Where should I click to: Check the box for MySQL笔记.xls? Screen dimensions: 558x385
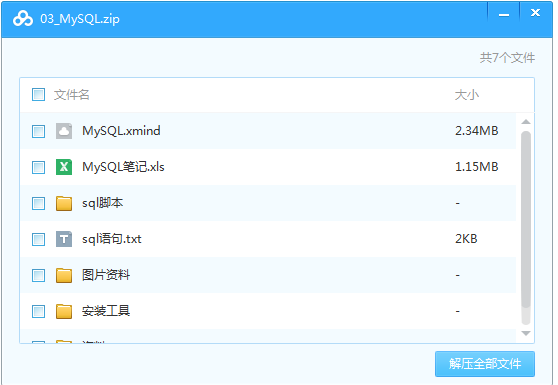click(38, 167)
